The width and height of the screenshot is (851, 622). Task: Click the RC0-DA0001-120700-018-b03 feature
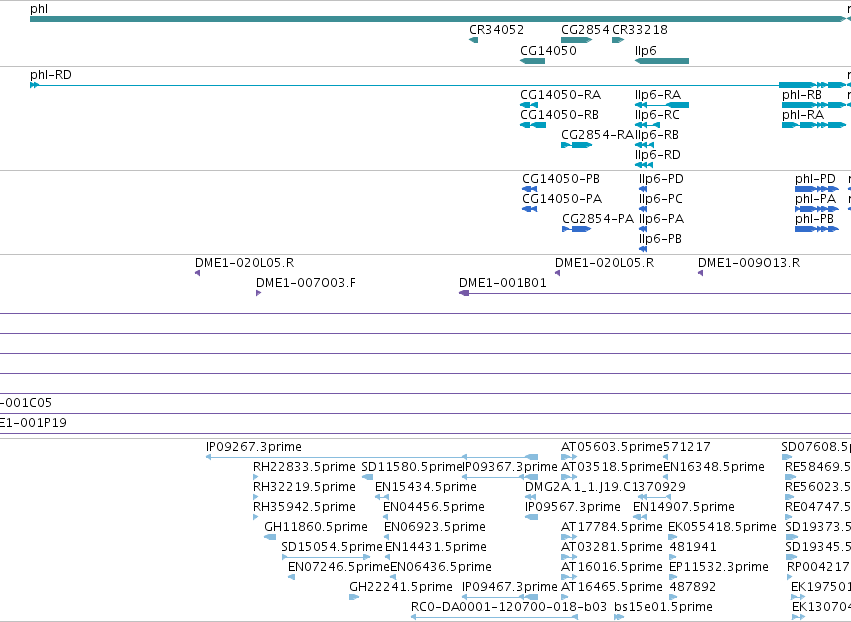tap(494, 617)
